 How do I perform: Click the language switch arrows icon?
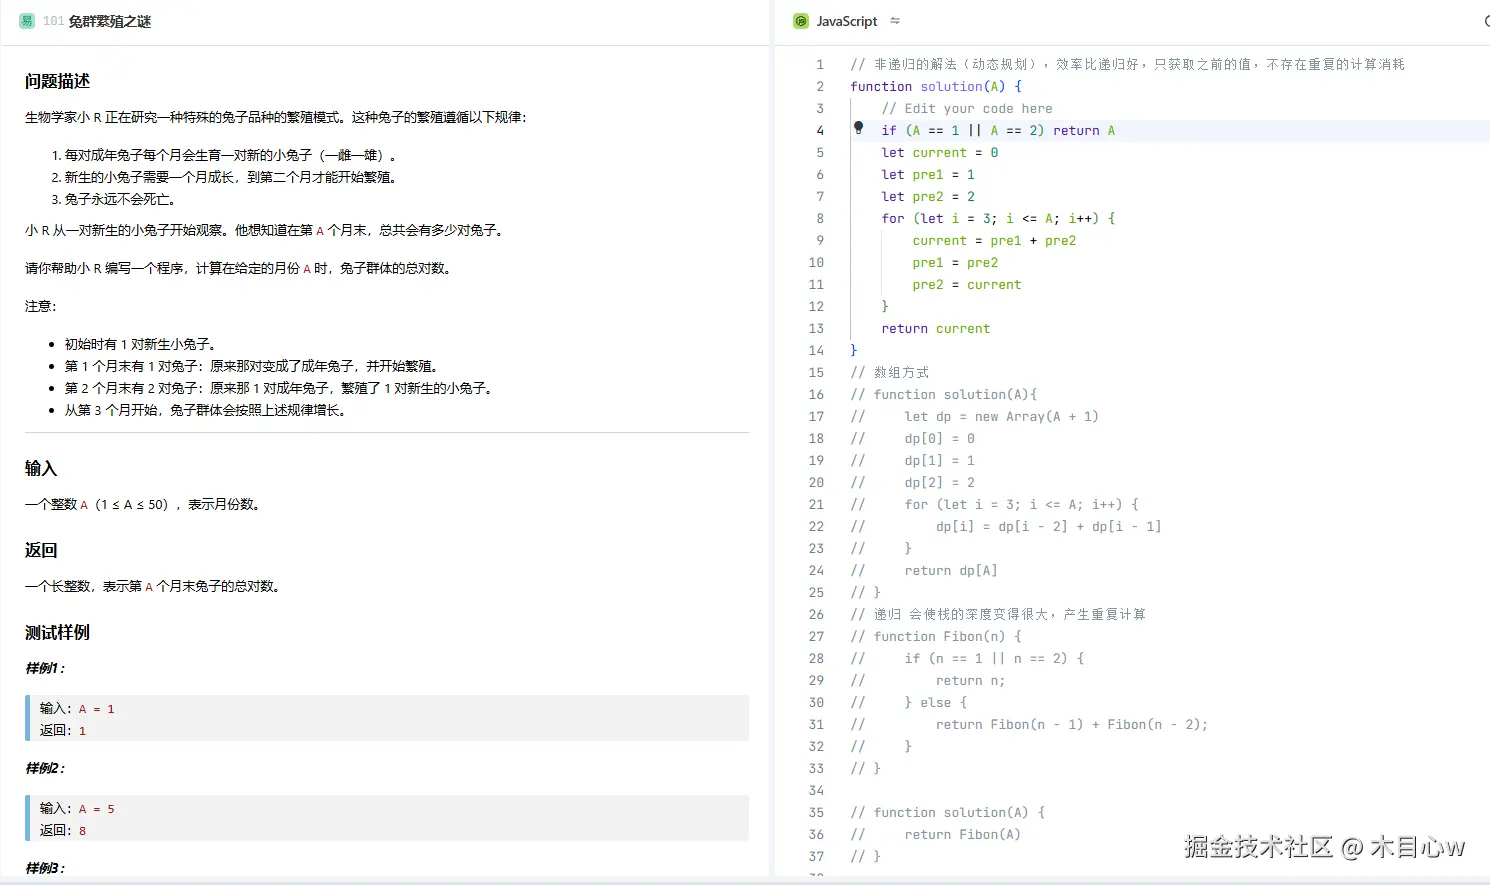pyautogui.click(x=895, y=21)
